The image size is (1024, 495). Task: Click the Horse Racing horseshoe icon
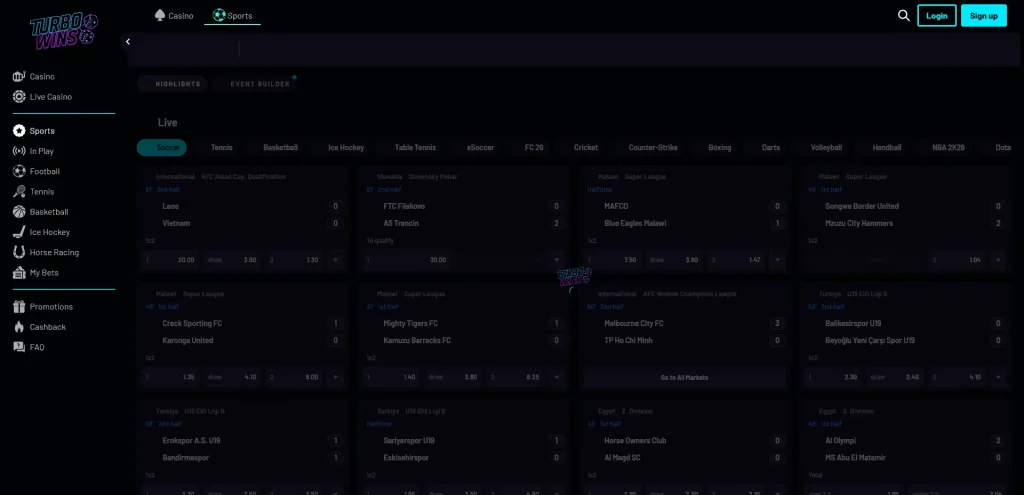click(19, 252)
